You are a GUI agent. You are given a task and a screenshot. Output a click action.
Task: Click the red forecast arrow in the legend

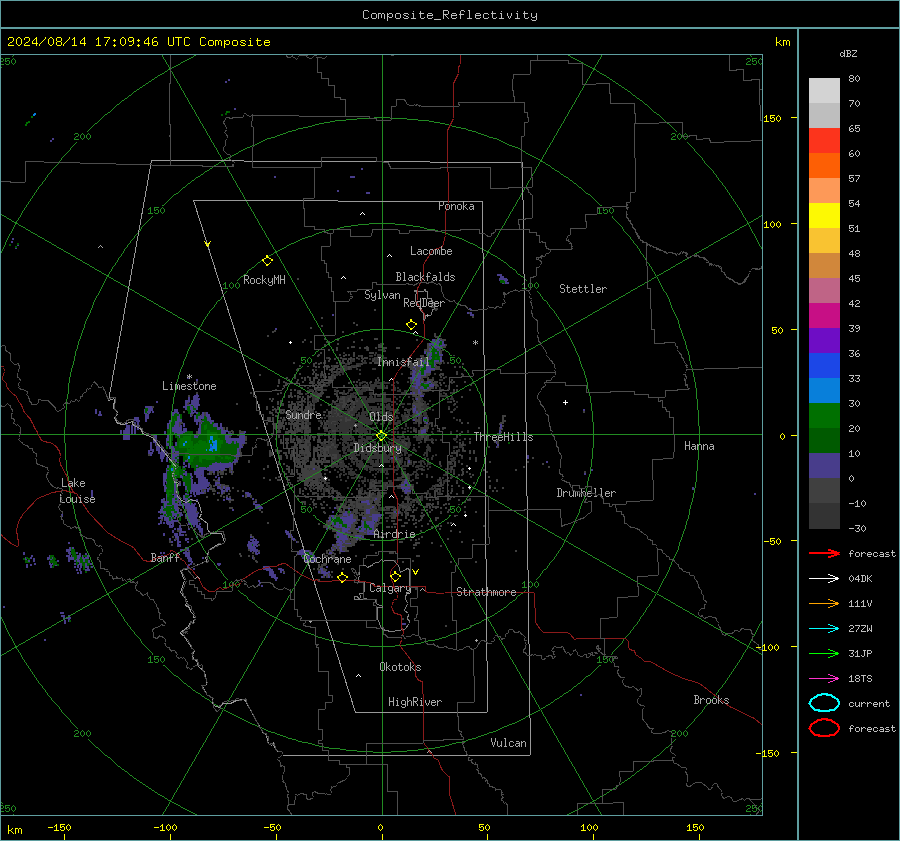(824, 553)
